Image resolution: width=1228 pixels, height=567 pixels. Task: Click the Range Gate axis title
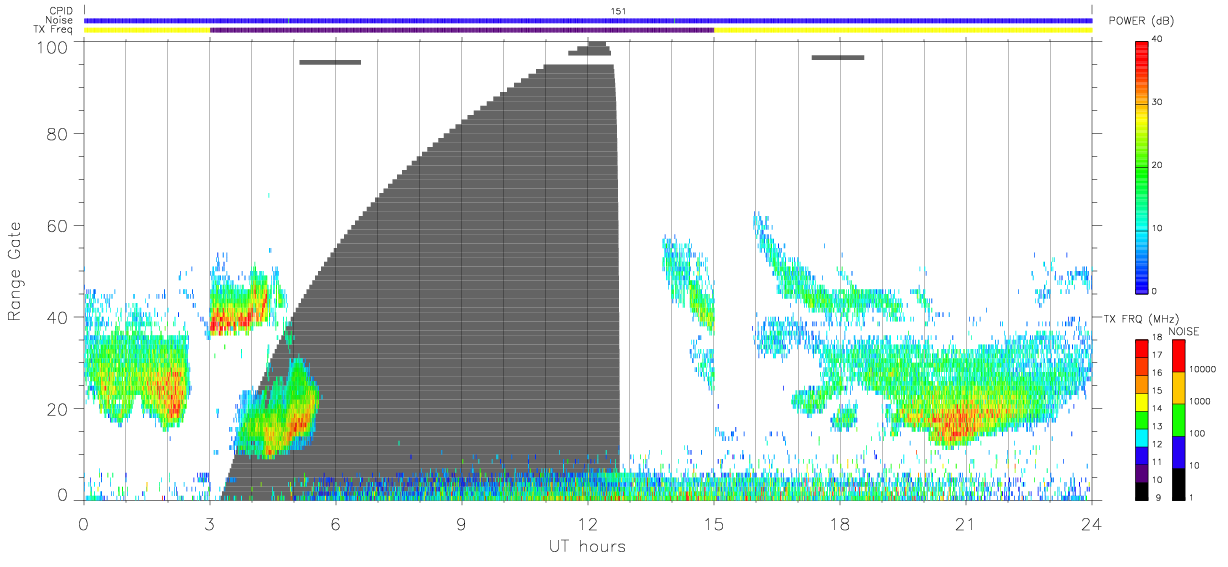(x=16, y=271)
